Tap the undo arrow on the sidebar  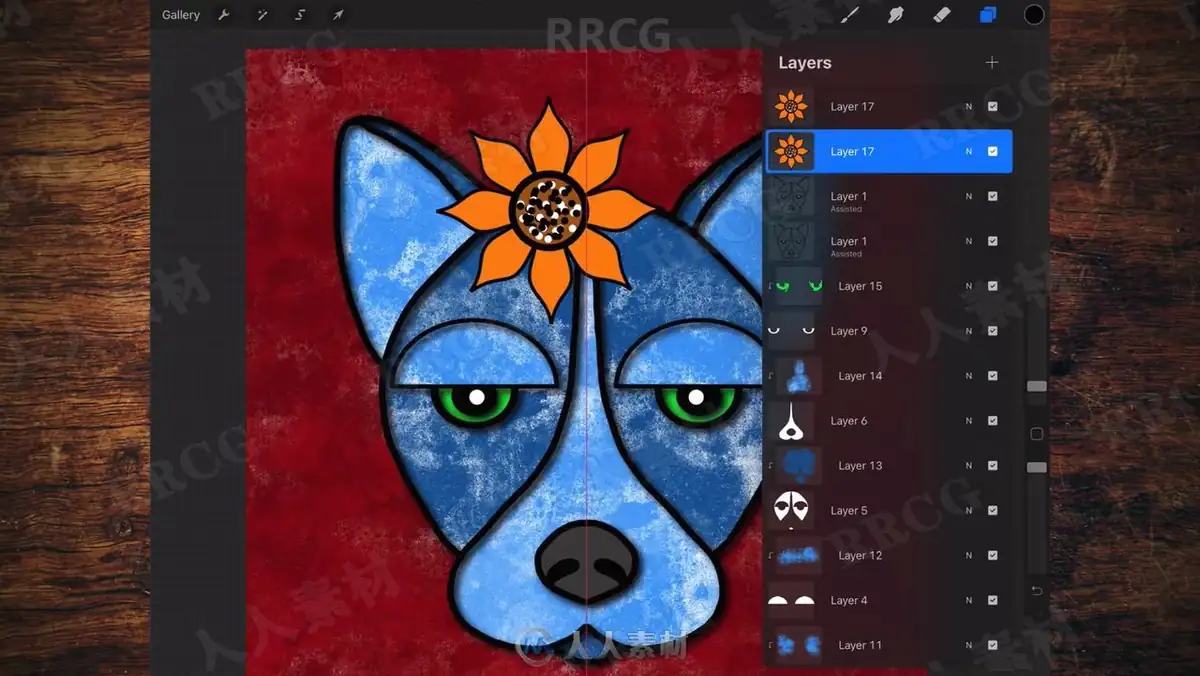1037,591
